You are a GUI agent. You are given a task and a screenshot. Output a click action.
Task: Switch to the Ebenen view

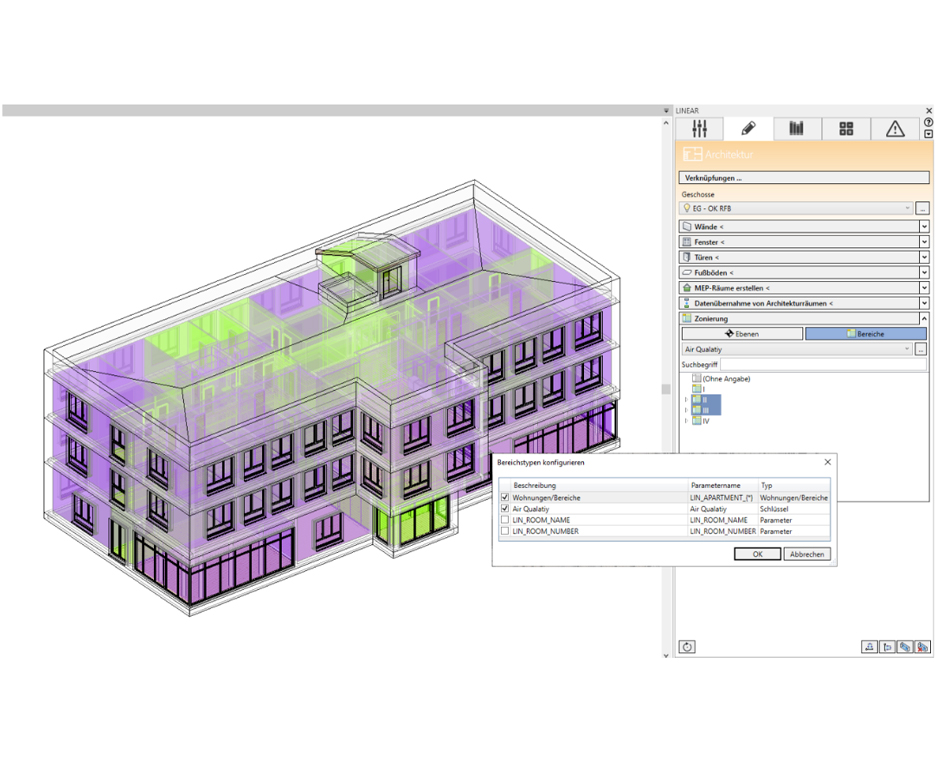(x=742, y=334)
